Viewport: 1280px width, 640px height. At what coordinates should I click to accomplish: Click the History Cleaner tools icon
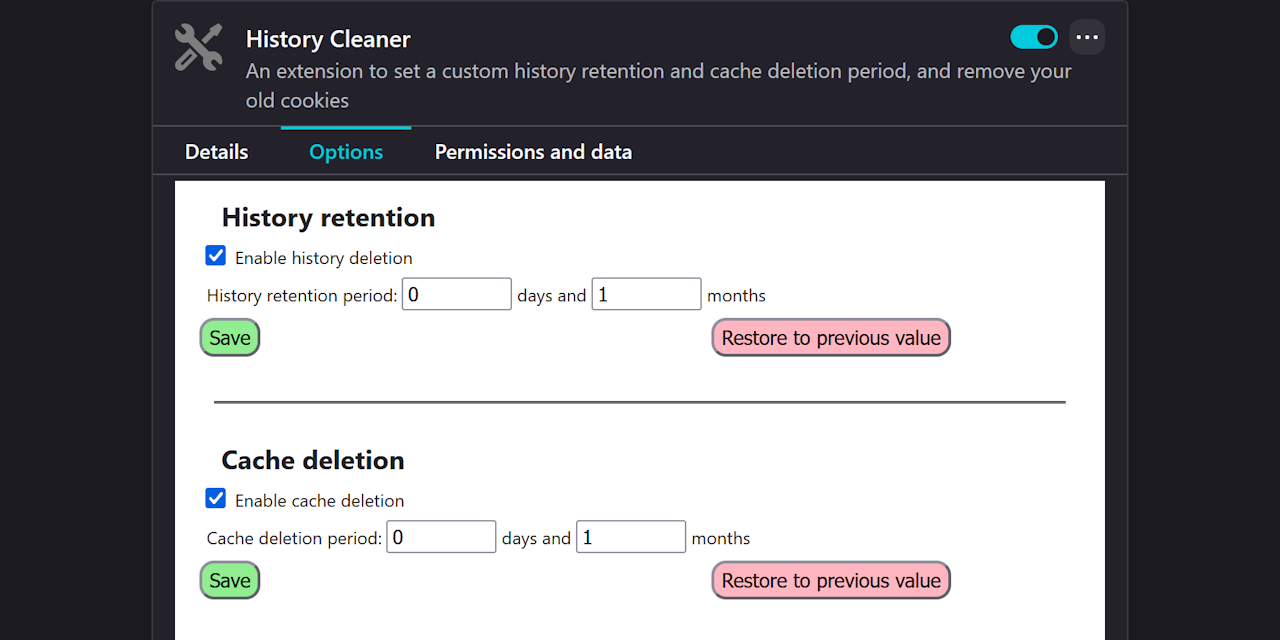tap(198, 48)
